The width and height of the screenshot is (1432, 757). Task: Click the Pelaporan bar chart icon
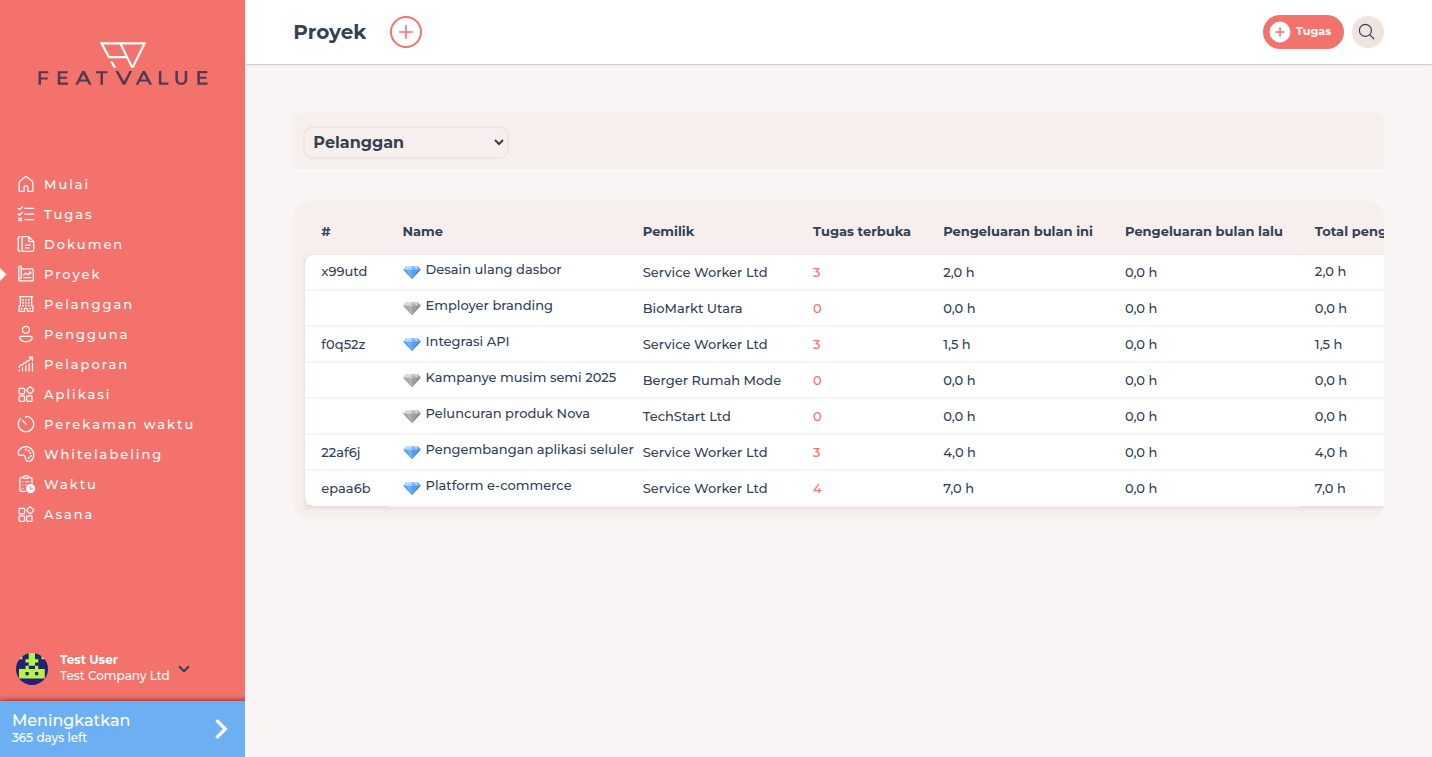click(27, 364)
